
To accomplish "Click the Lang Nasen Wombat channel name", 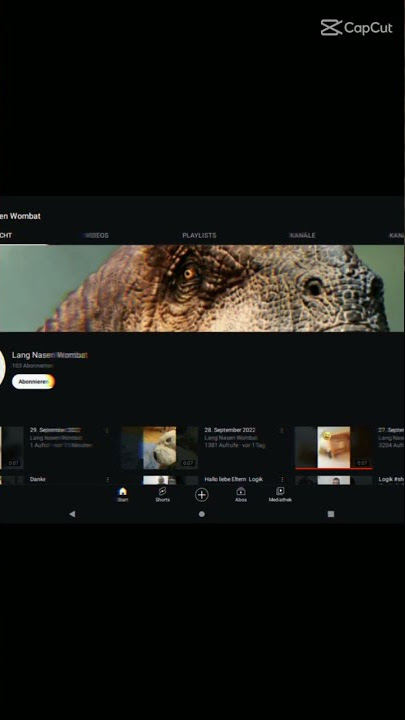I will click(50, 355).
